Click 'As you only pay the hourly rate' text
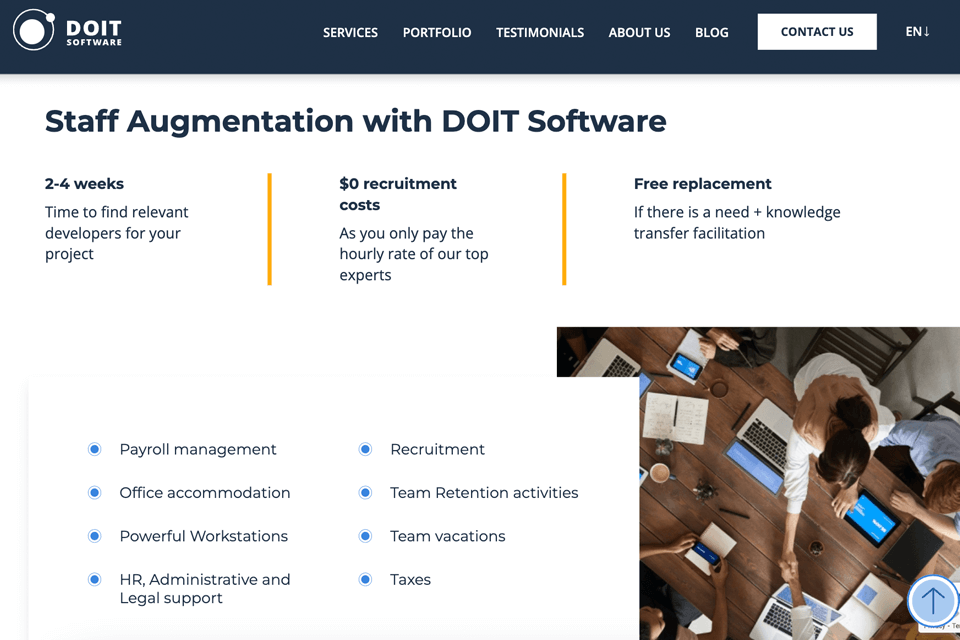Image resolution: width=960 pixels, height=640 pixels. pyautogui.click(x=414, y=254)
